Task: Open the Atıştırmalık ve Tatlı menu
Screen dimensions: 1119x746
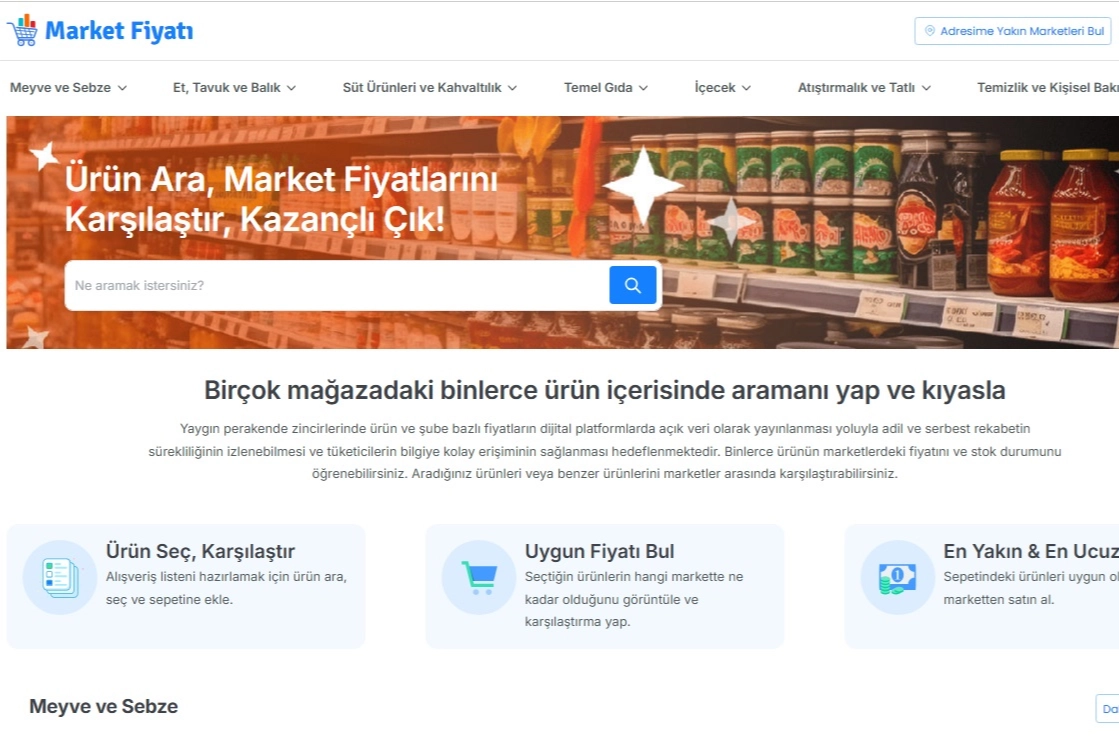Action: pos(863,88)
